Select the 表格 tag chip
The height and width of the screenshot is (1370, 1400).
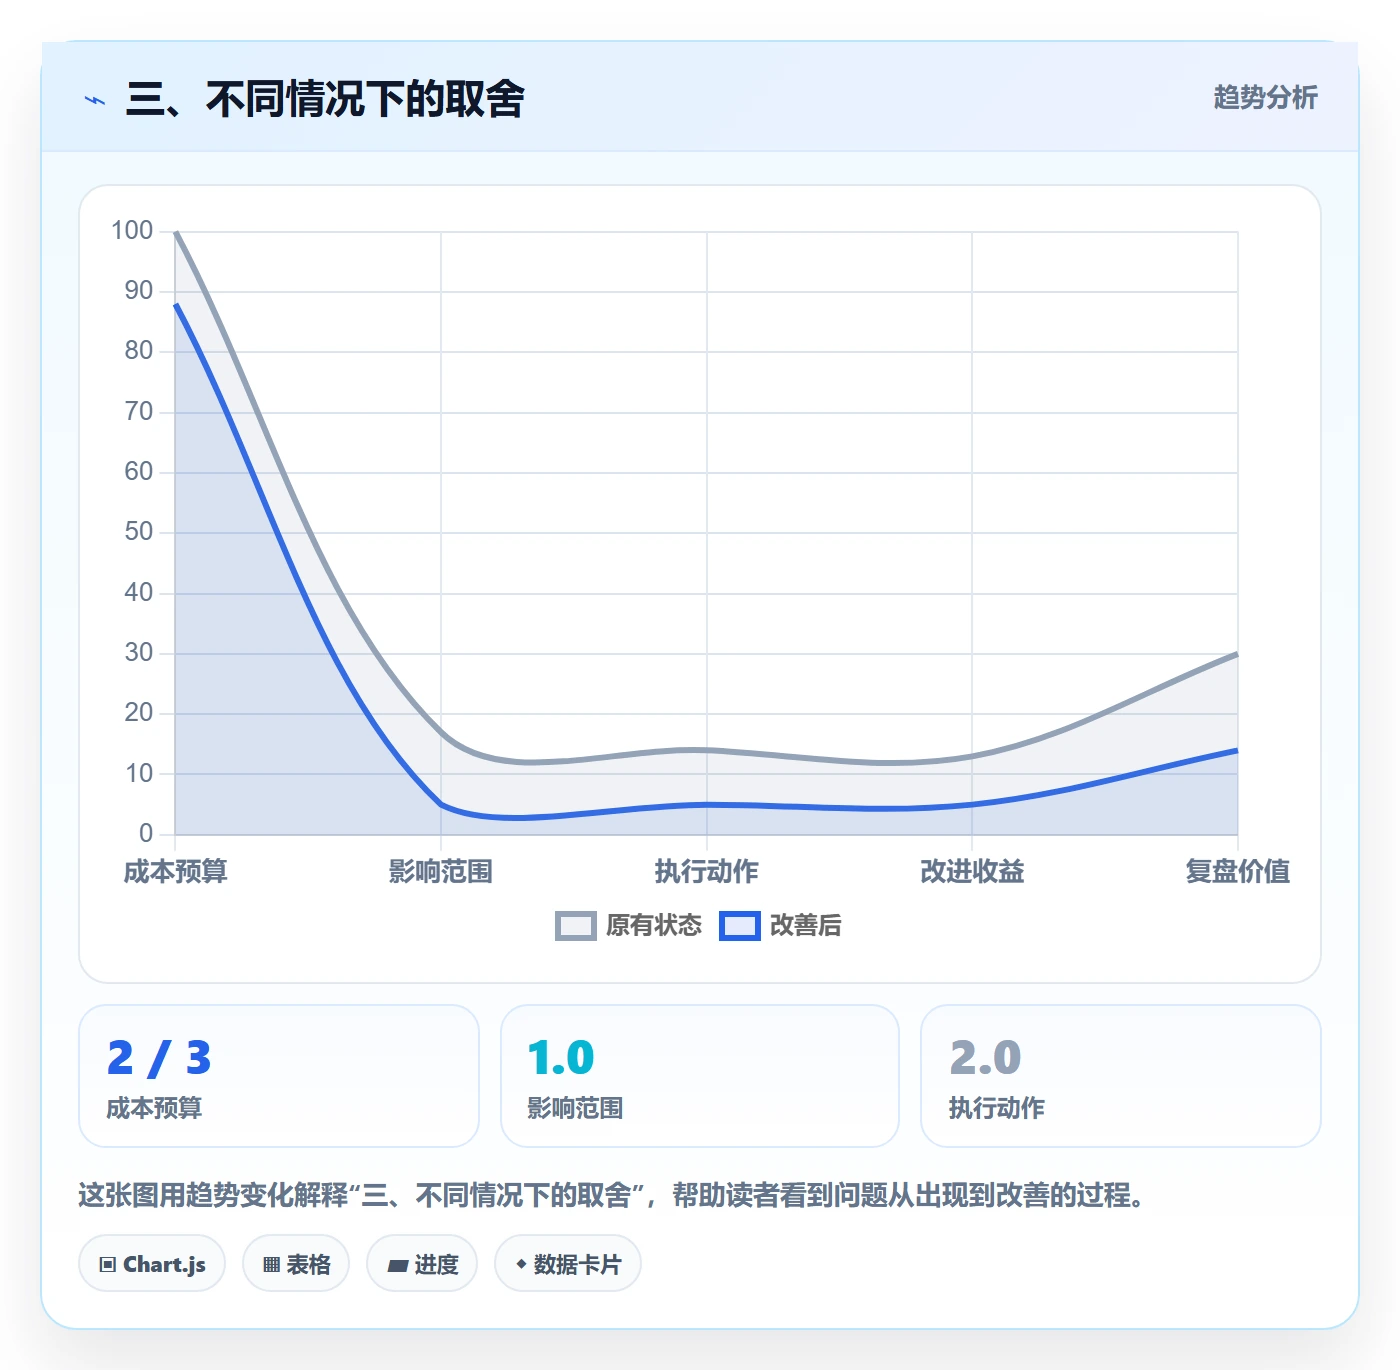coord(296,1264)
